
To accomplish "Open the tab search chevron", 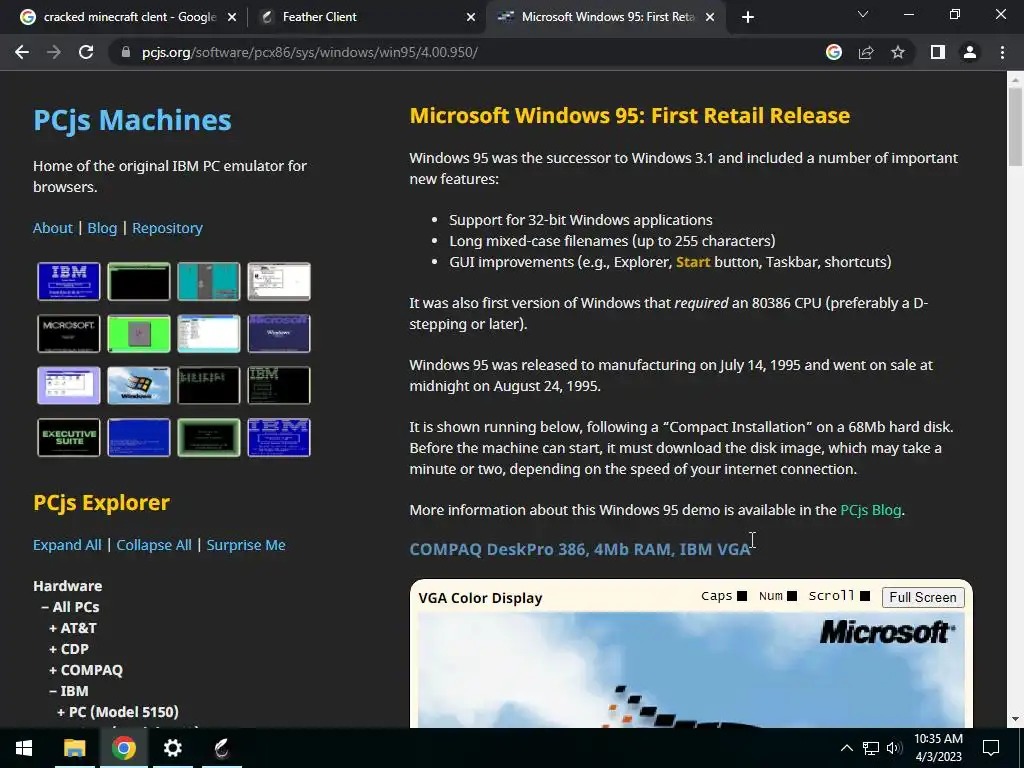I will click(863, 14).
